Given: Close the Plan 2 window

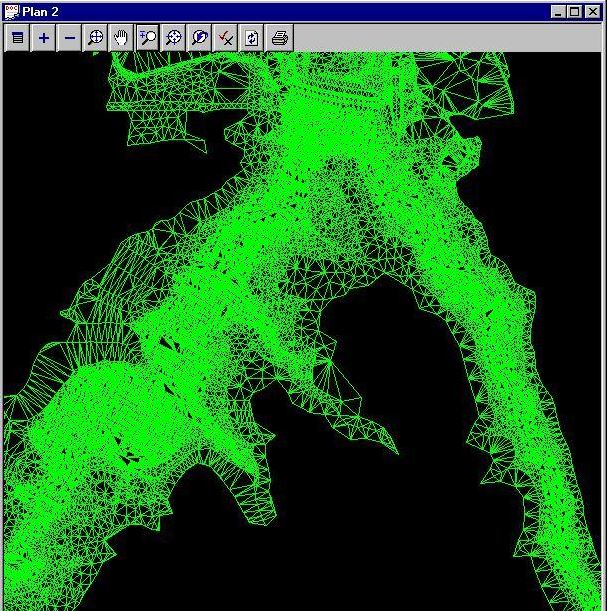Looking at the screenshot, I should point(593,12).
